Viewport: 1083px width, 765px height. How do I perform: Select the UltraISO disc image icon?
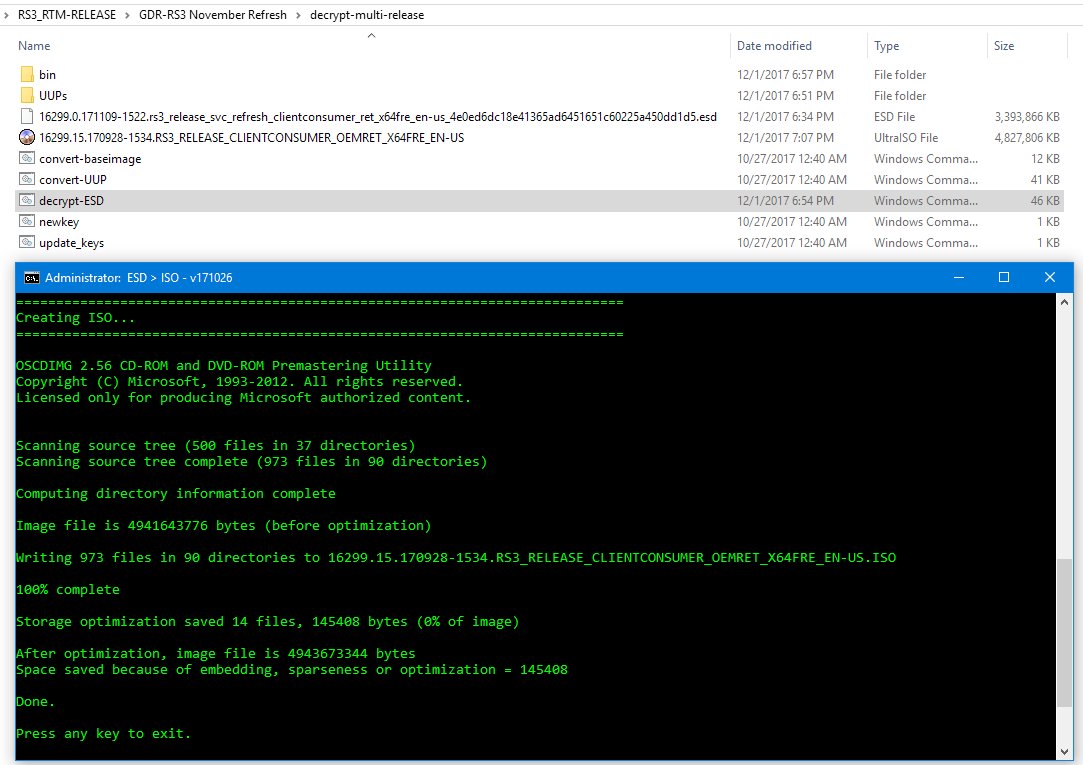(x=27, y=137)
